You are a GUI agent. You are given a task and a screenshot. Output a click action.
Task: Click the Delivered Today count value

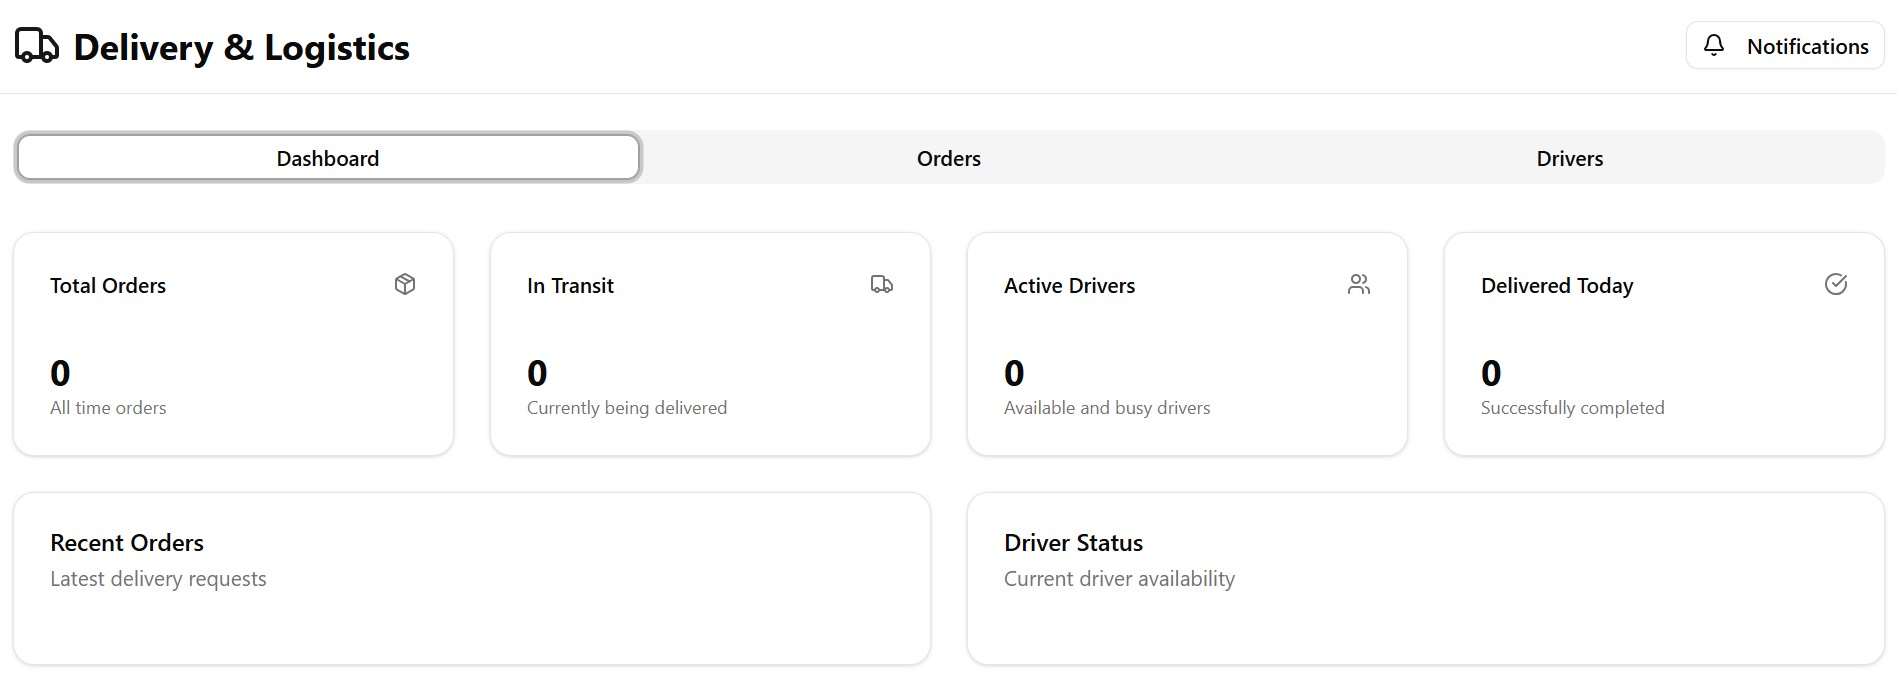(1491, 373)
